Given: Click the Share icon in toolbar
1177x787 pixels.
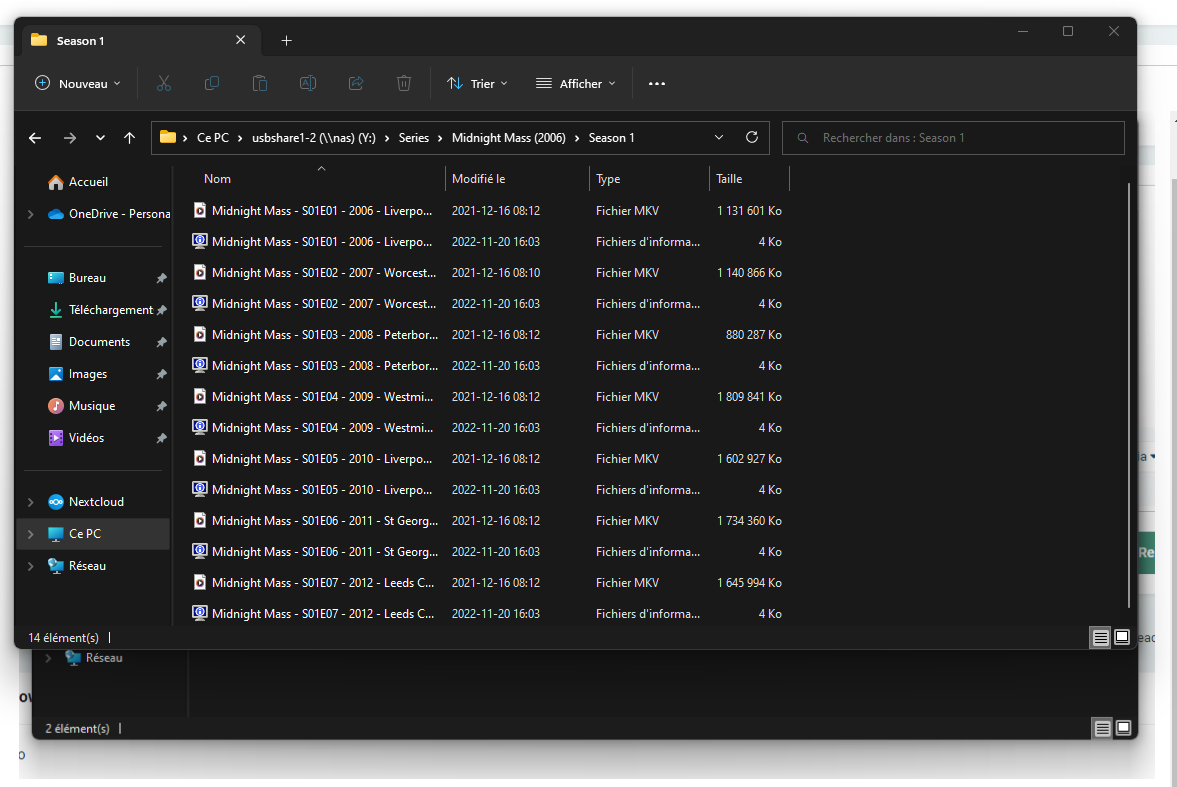Looking at the screenshot, I should [x=356, y=84].
